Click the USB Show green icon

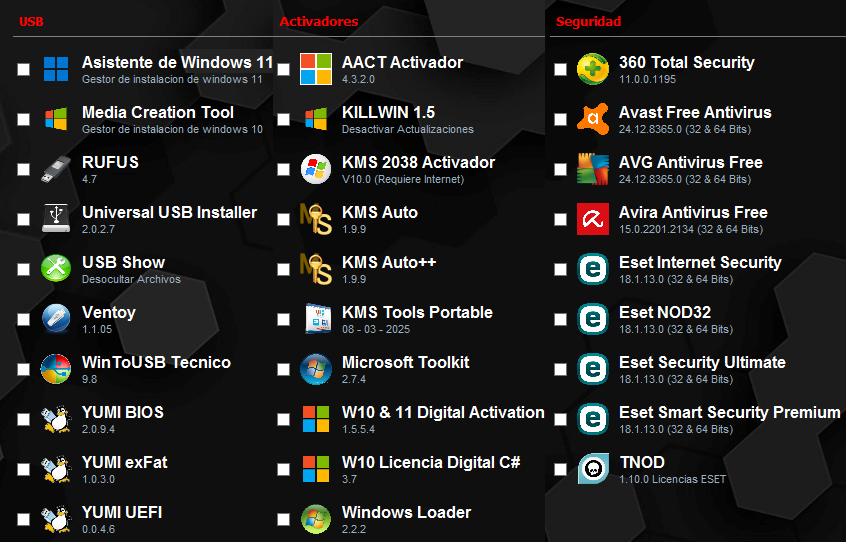pyautogui.click(x=56, y=269)
